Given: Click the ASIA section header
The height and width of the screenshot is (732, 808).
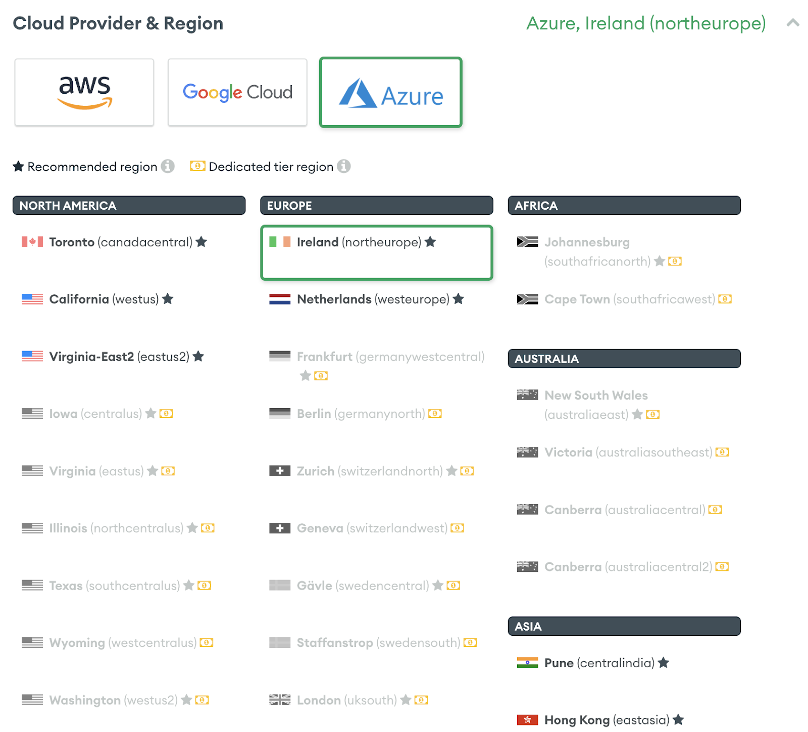Looking at the screenshot, I should coord(624,626).
